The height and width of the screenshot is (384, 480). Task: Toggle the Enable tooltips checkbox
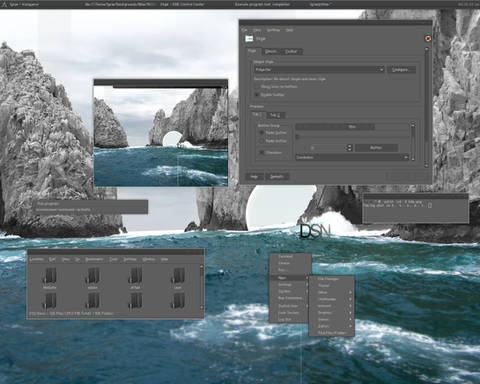(x=256, y=95)
